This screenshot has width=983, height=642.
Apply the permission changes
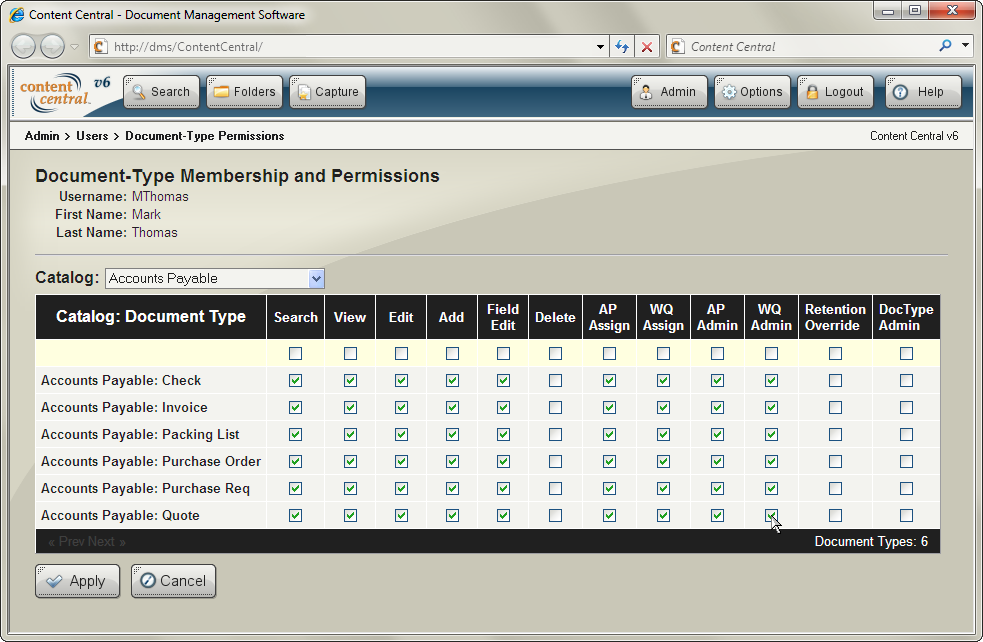(77, 581)
